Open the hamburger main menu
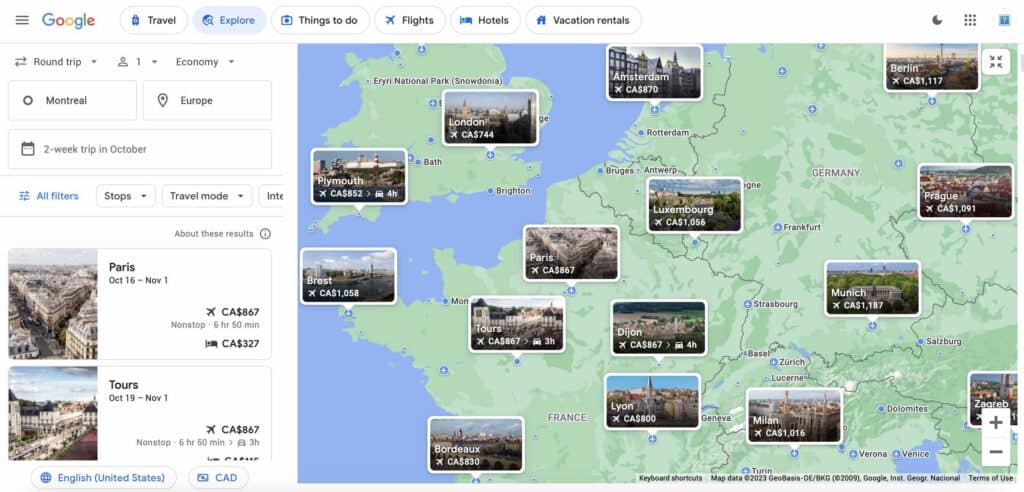 point(22,20)
